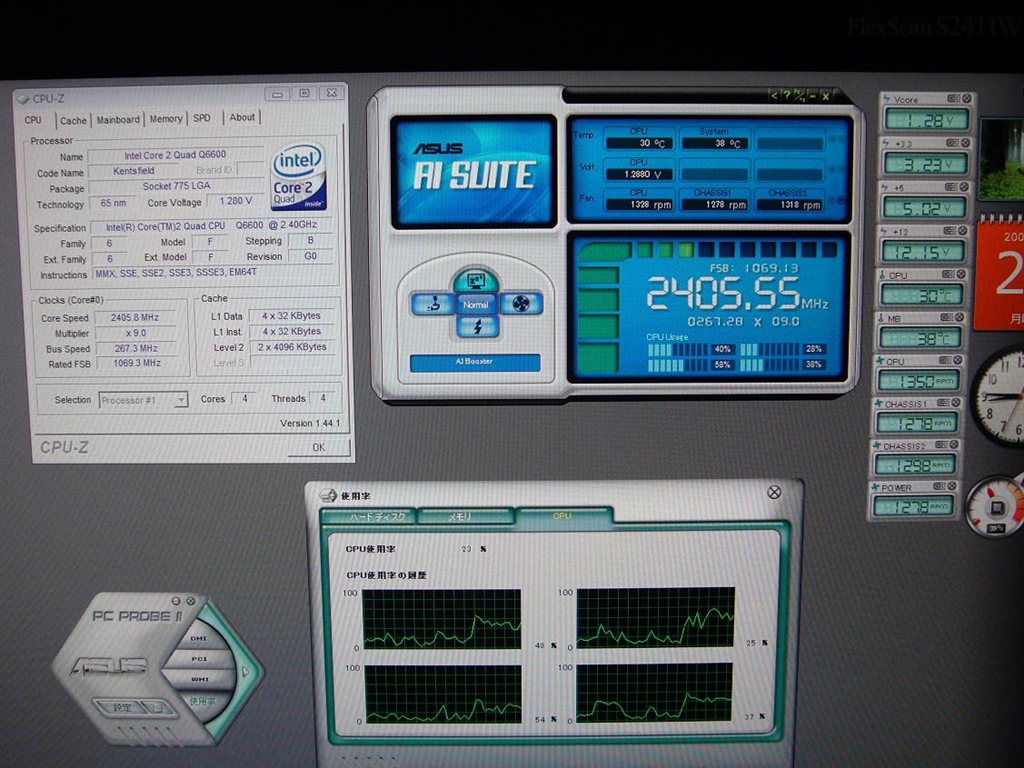
Task: Close the CHASSIS1 fan monitor panel
Action: coord(956,403)
